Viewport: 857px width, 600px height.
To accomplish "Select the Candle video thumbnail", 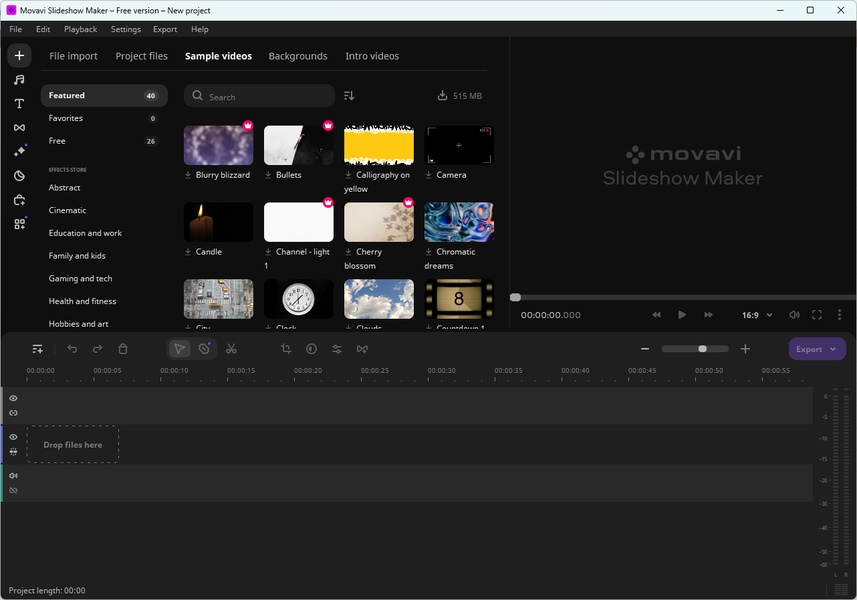I will click(x=219, y=222).
